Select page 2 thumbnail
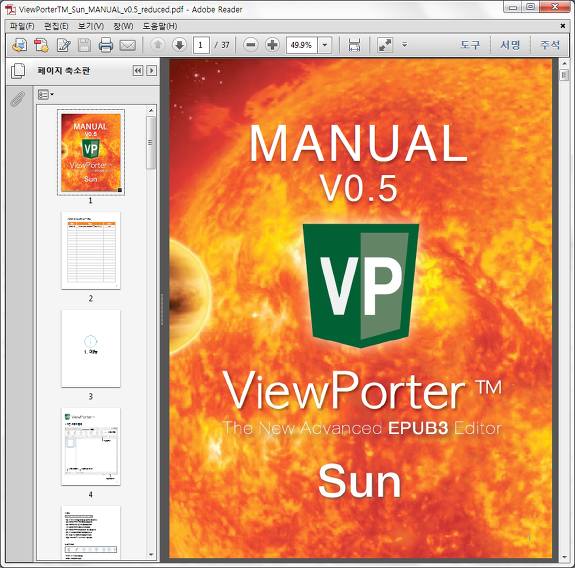 91,251
